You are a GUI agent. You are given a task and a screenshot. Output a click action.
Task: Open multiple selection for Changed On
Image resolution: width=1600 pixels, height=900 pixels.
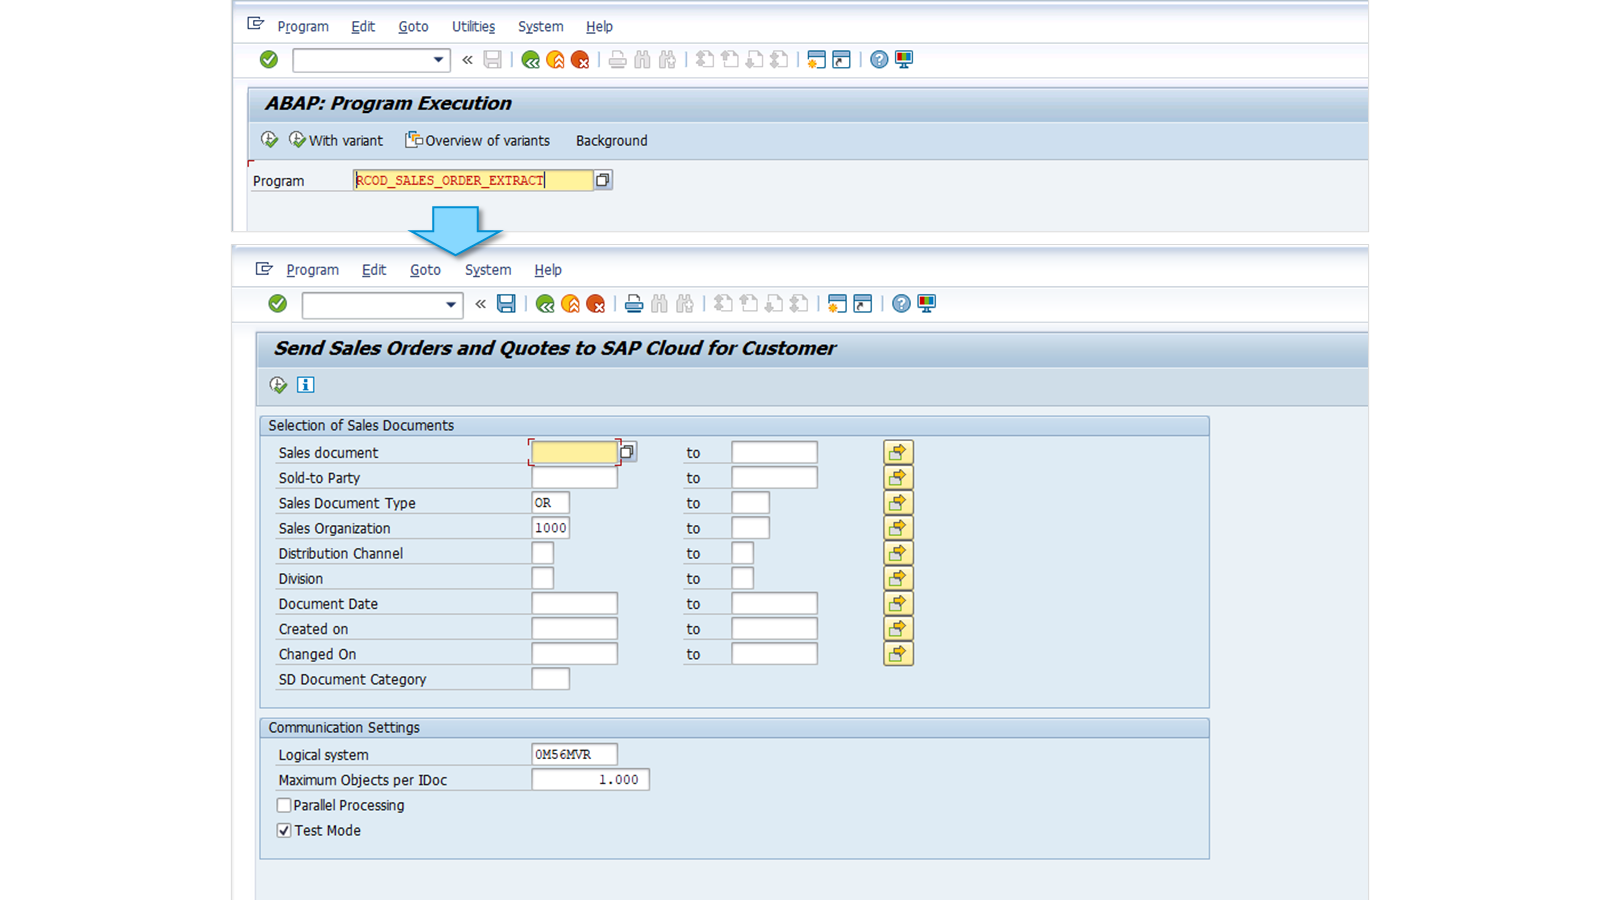[x=898, y=654]
